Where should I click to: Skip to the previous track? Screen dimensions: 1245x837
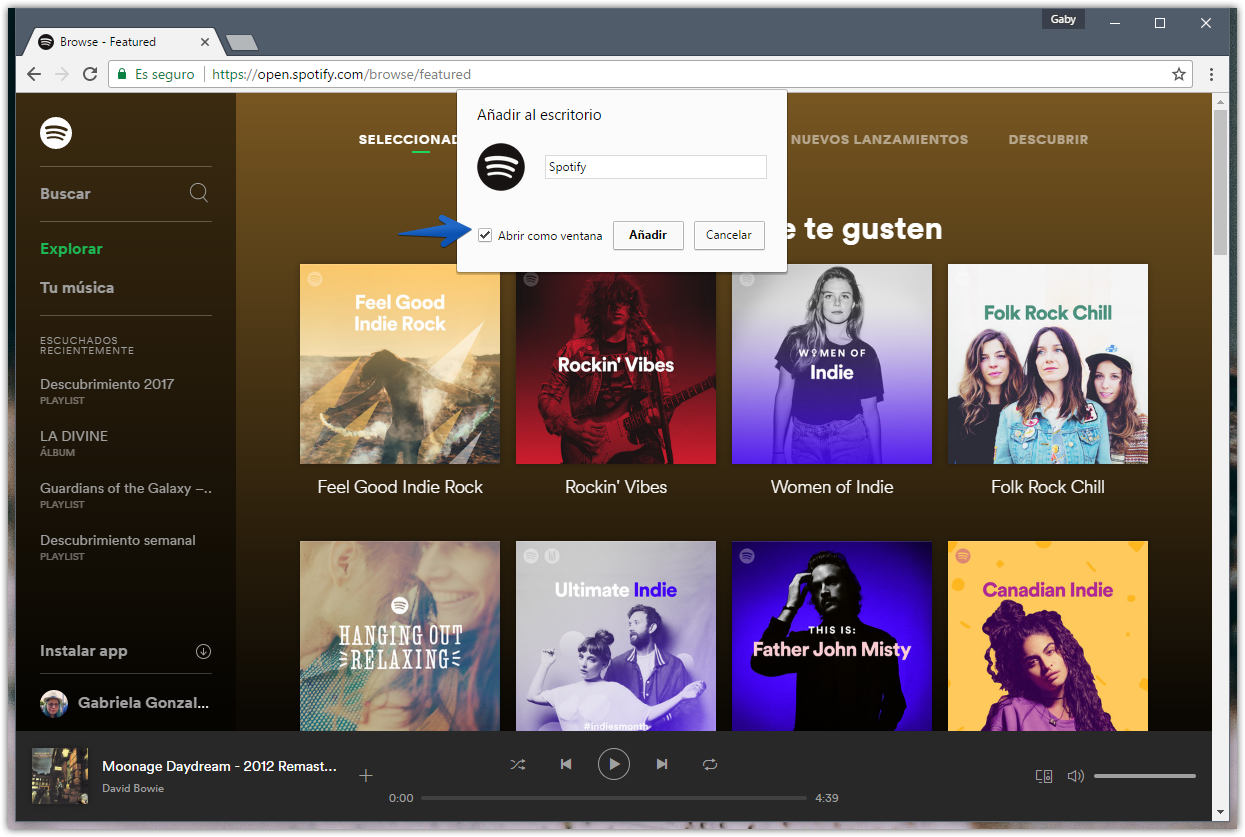click(x=566, y=764)
